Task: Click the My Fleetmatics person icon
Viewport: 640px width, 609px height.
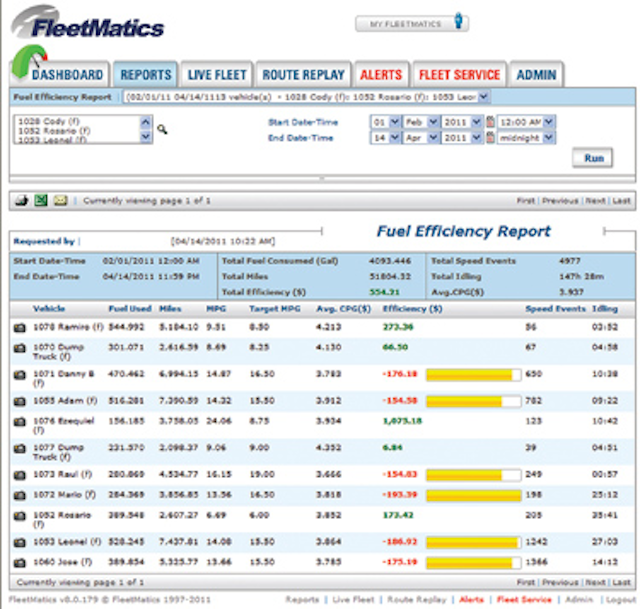Action: (x=459, y=20)
